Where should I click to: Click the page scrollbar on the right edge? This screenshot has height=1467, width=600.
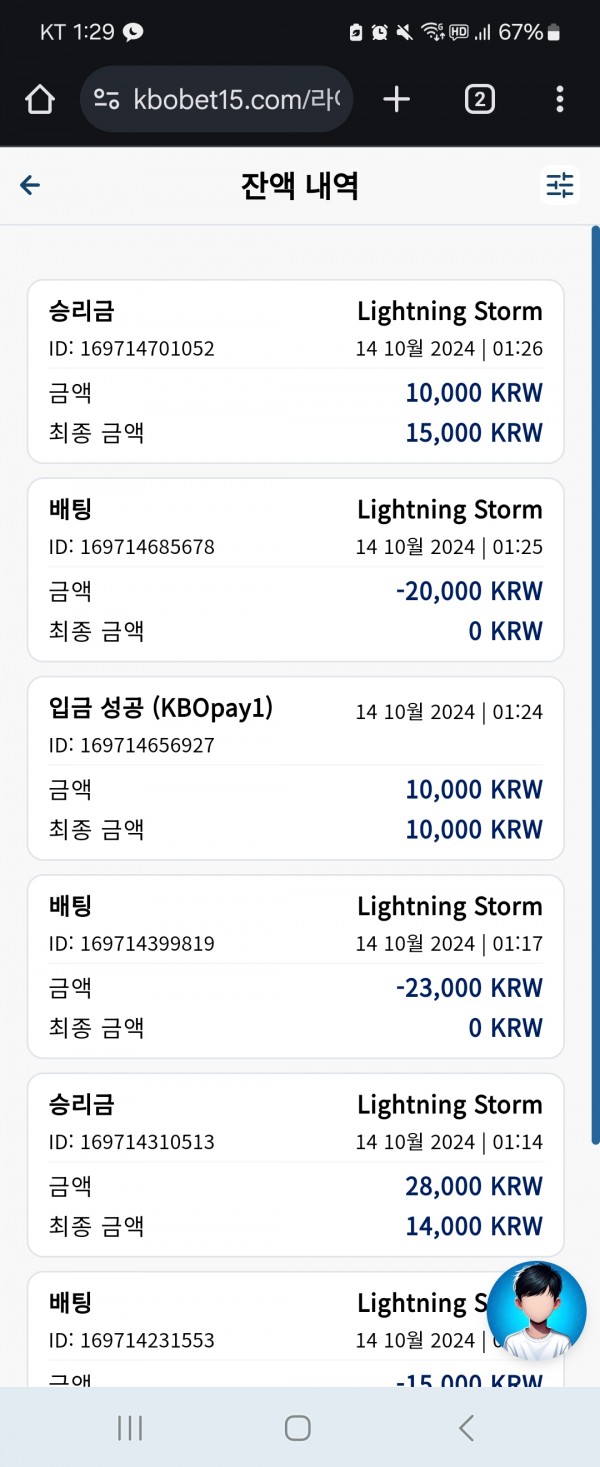pyautogui.click(x=595, y=685)
